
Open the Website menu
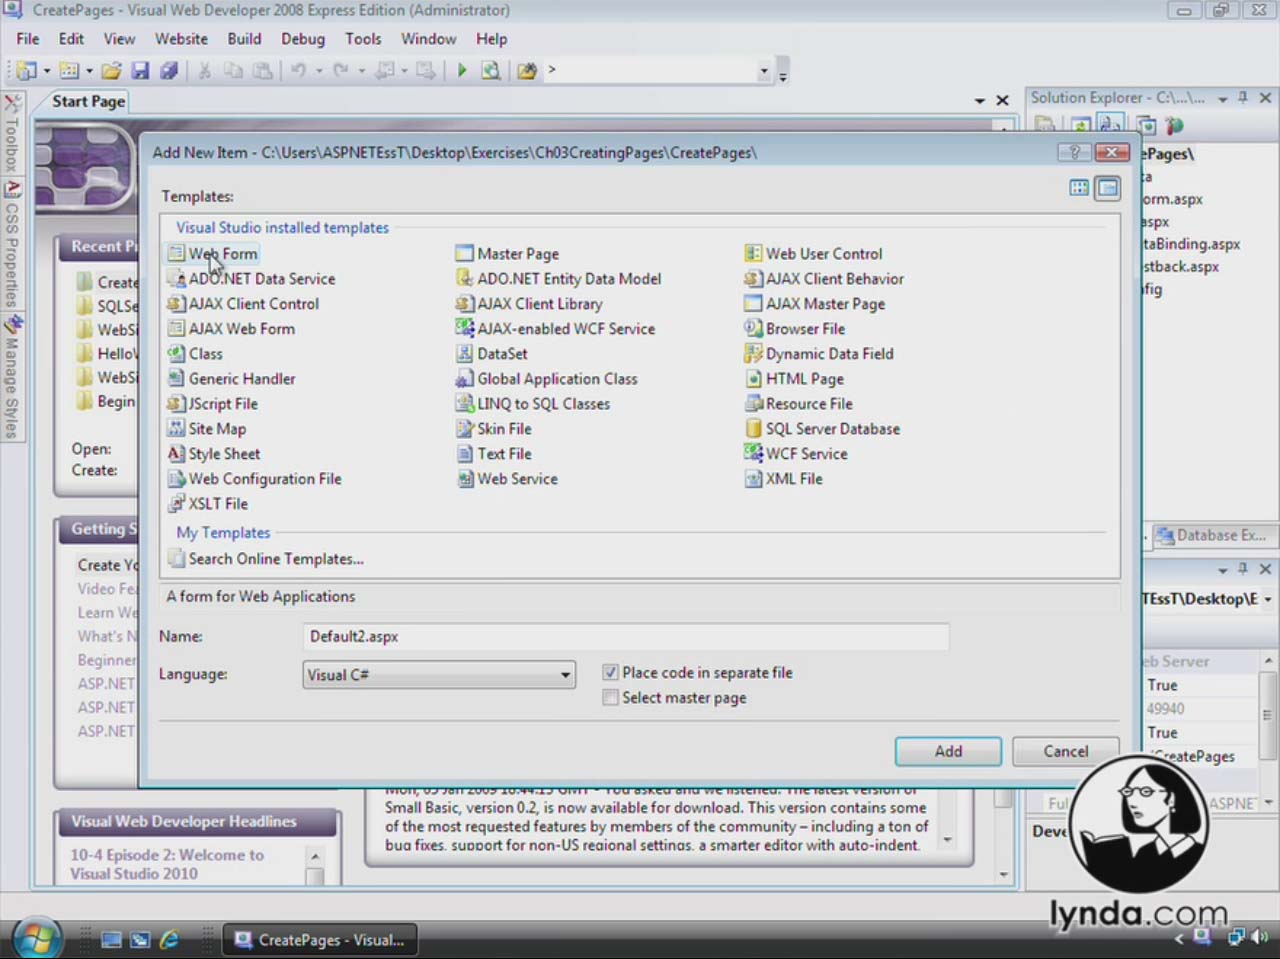[181, 39]
